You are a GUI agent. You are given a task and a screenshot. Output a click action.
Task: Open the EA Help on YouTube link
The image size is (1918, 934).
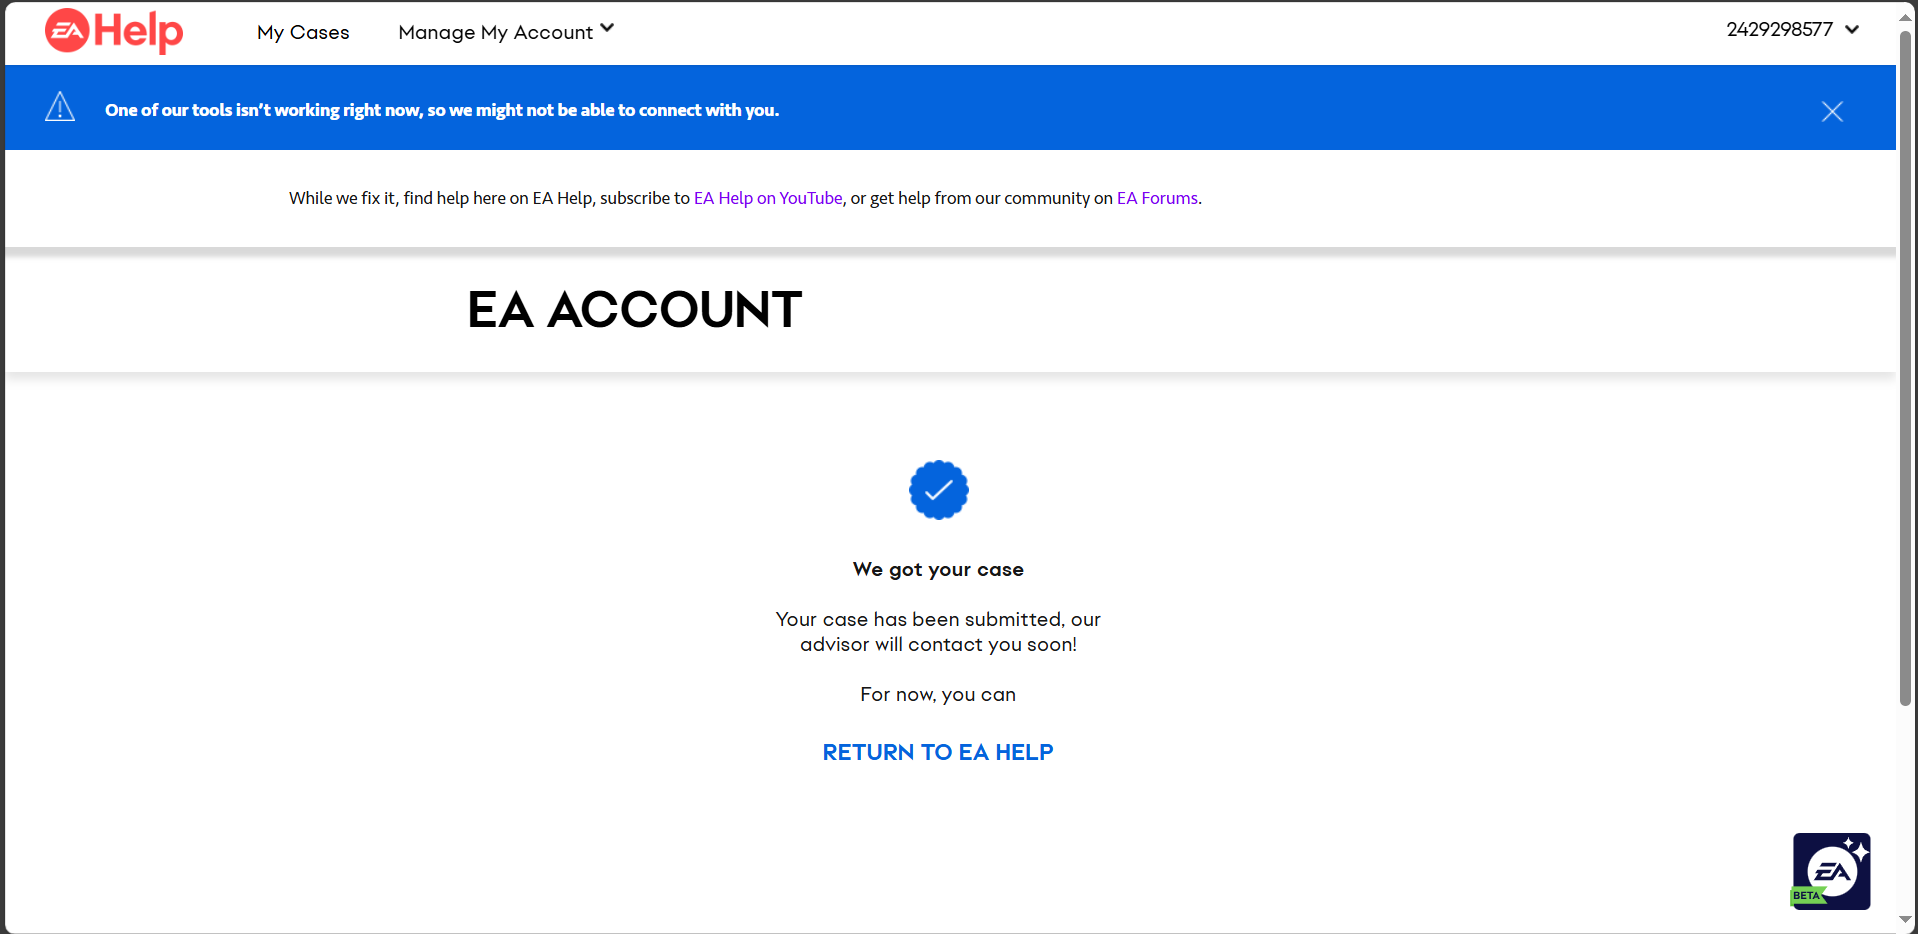click(x=768, y=198)
